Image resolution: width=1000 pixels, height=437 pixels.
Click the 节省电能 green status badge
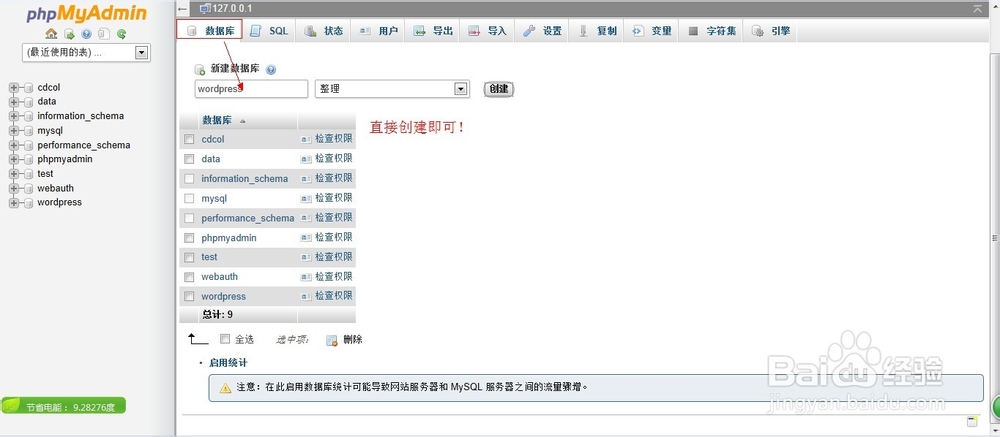(x=64, y=406)
